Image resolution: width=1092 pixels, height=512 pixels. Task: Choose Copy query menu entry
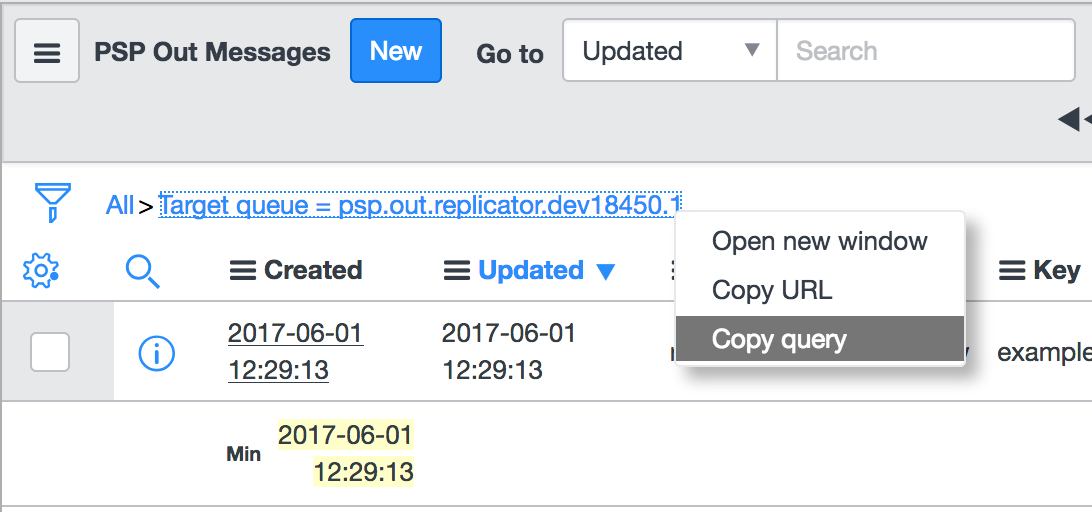click(x=820, y=339)
